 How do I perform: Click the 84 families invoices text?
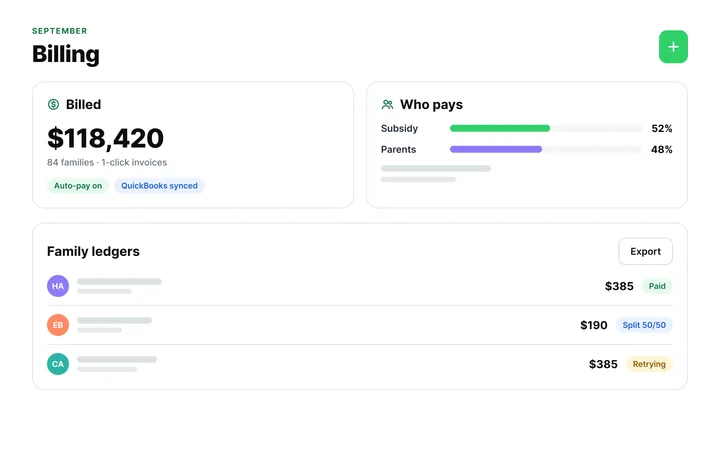[x=107, y=163]
